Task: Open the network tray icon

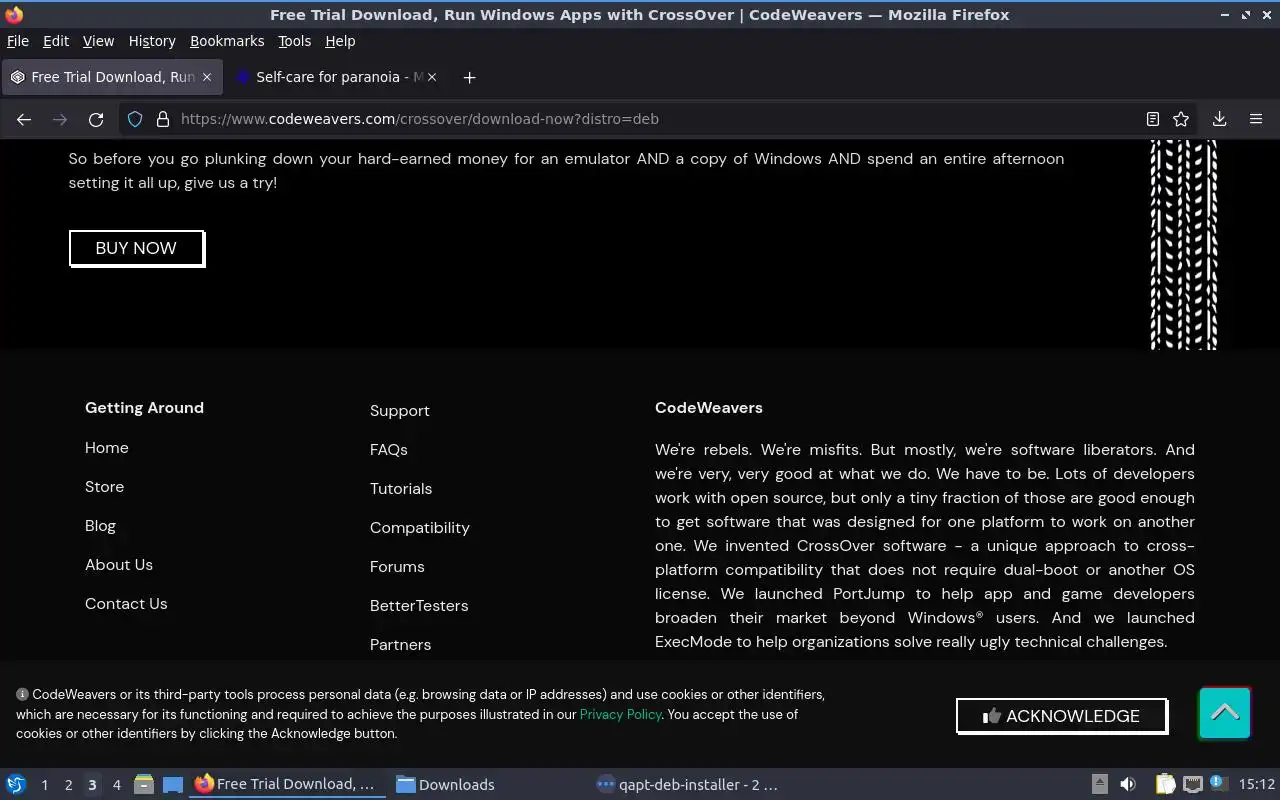Action: click(x=1192, y=785)
